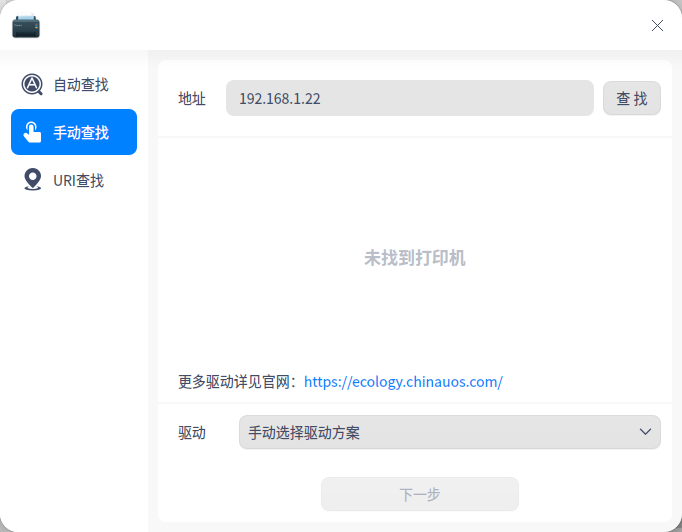Close the add printer dialog
The image size is (682, 532).
(x=657, y=26)
